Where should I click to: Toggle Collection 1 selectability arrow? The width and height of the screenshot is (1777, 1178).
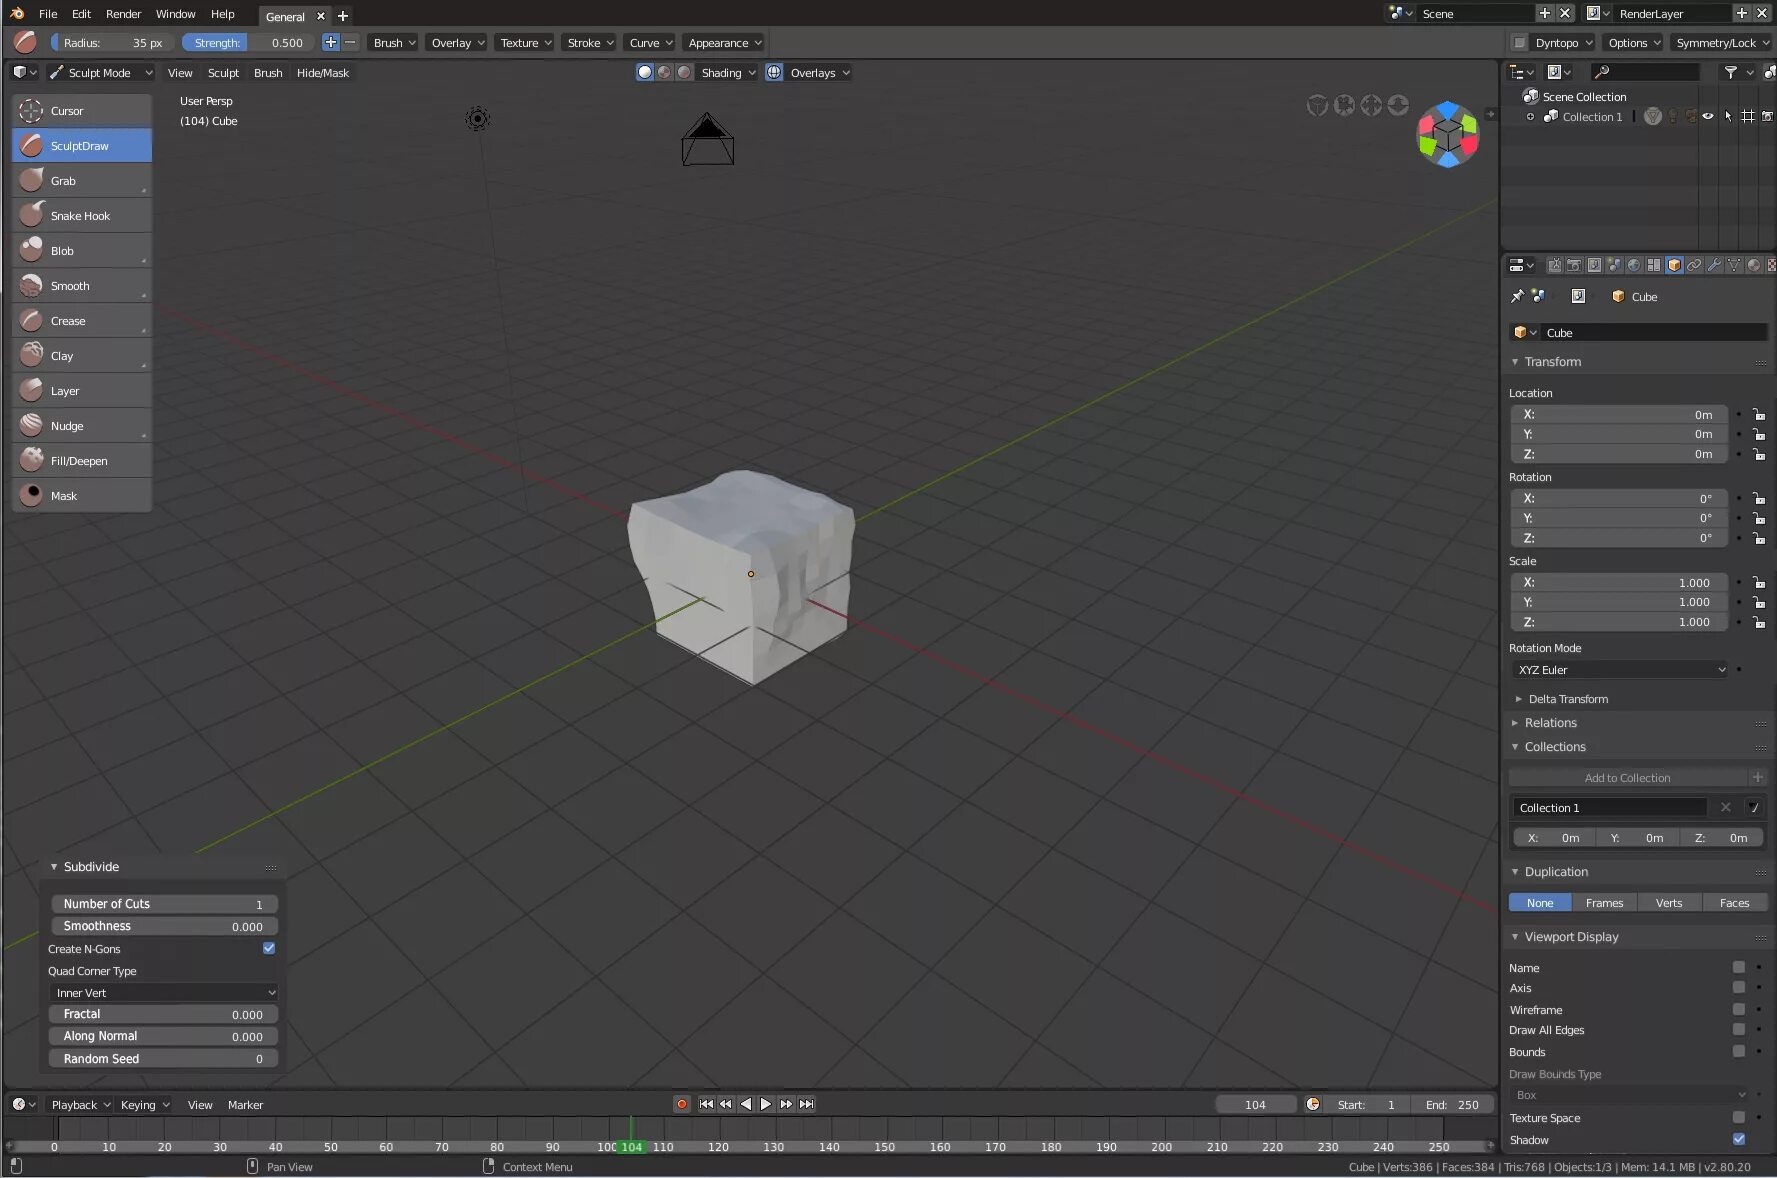tap(1728, 116)
